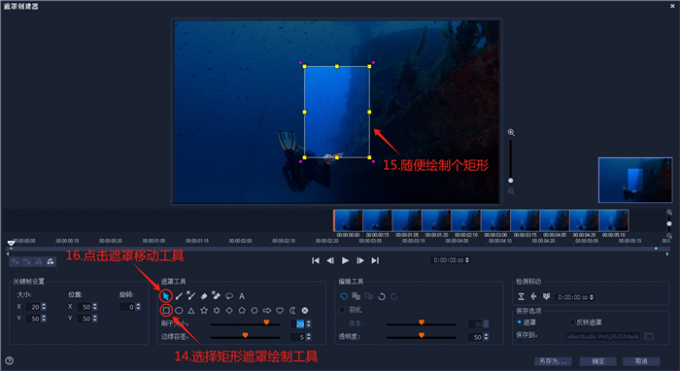Adjust the edge tolerance value stepper
Image resolution: width=680 pixels, height=371 pixels.
308,337
